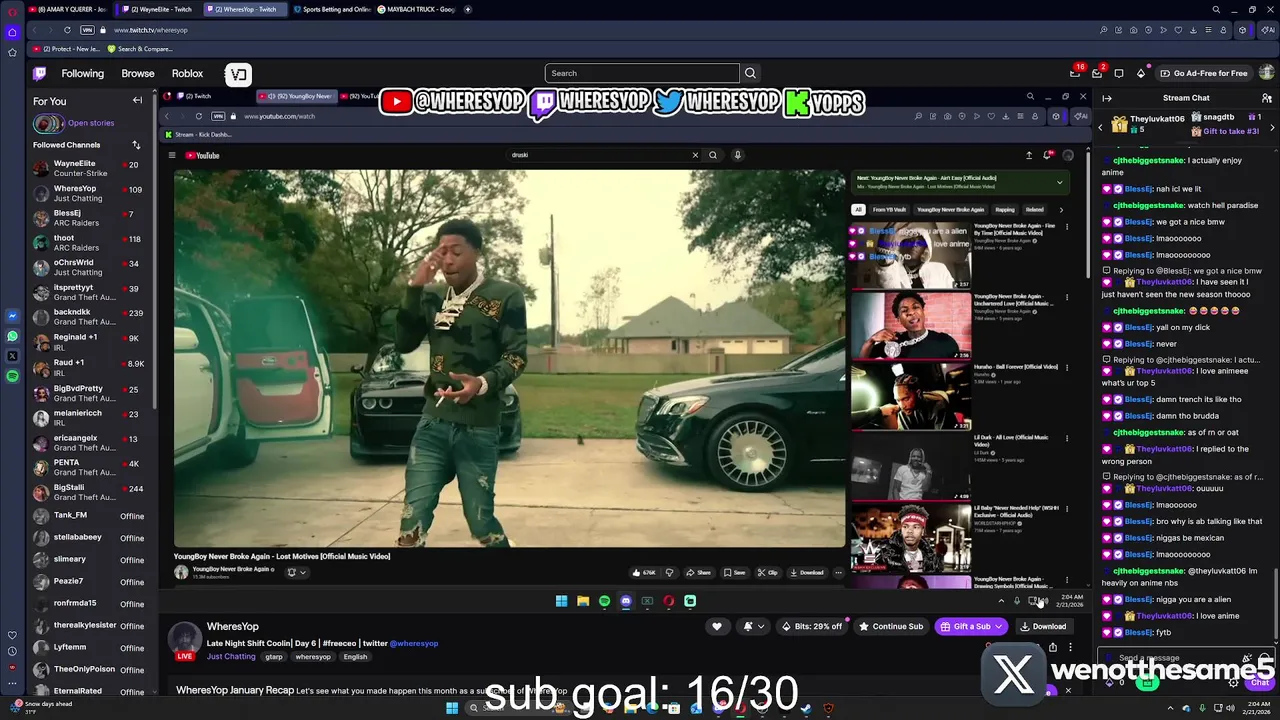Open chat settings gear icon
Image resolution: width=1280 pixels, height=720 pixels.
pyautogui.click(x=1233, y=682)
